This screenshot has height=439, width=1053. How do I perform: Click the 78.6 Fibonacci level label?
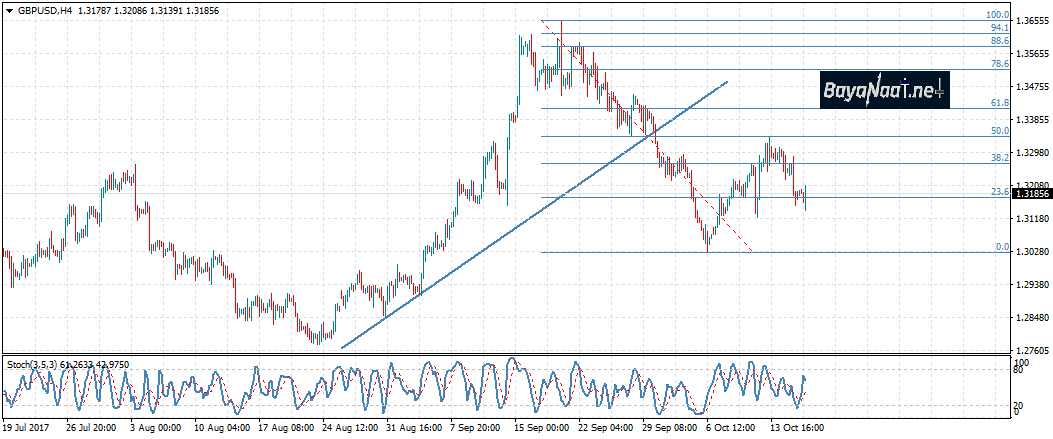tap(998, 64)
